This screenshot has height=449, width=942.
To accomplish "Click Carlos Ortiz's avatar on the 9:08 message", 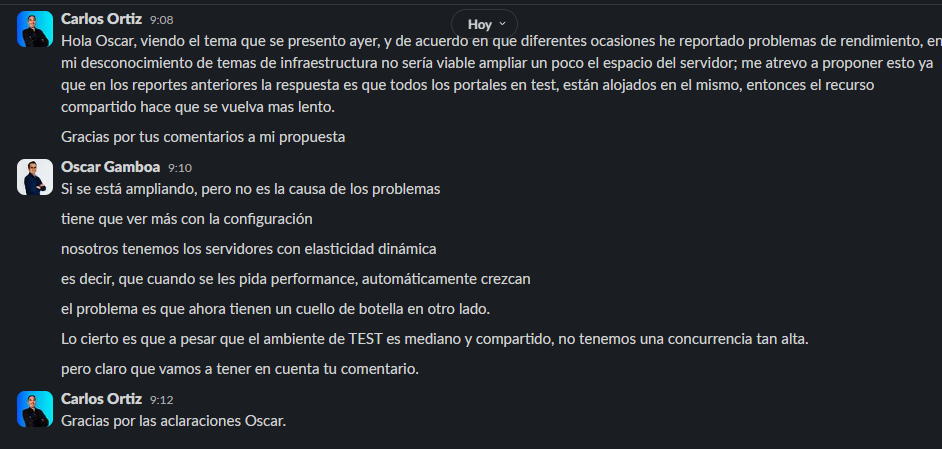I will click(35, 29).
